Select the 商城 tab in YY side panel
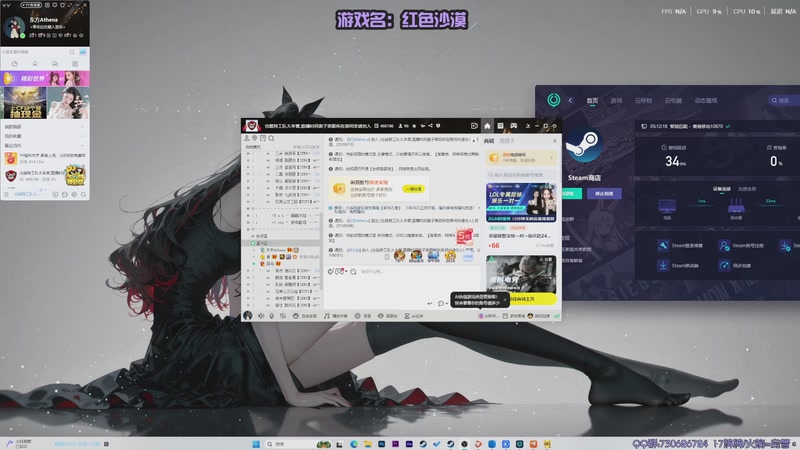Viewport: 800px width, 450px height. (489, 140)
